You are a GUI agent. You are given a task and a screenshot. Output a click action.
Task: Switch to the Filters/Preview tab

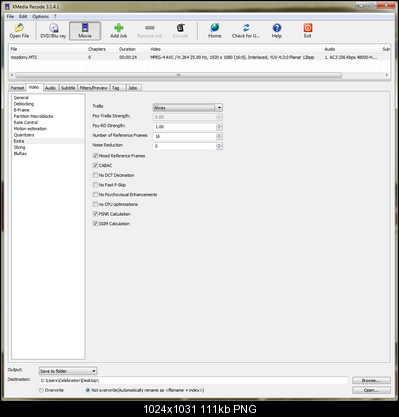click(93, 88)
